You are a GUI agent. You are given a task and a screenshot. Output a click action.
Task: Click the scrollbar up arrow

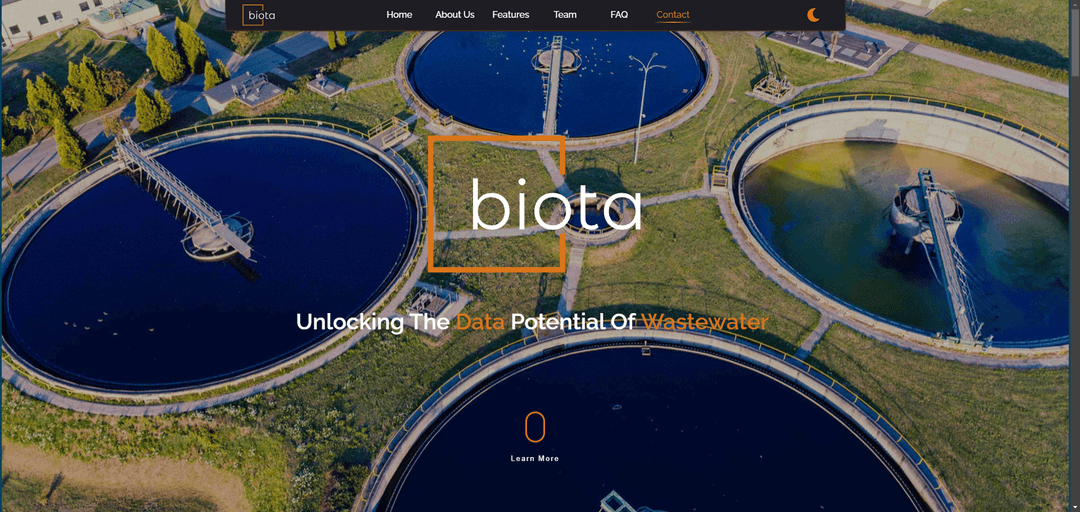[x=1074, y=5]
